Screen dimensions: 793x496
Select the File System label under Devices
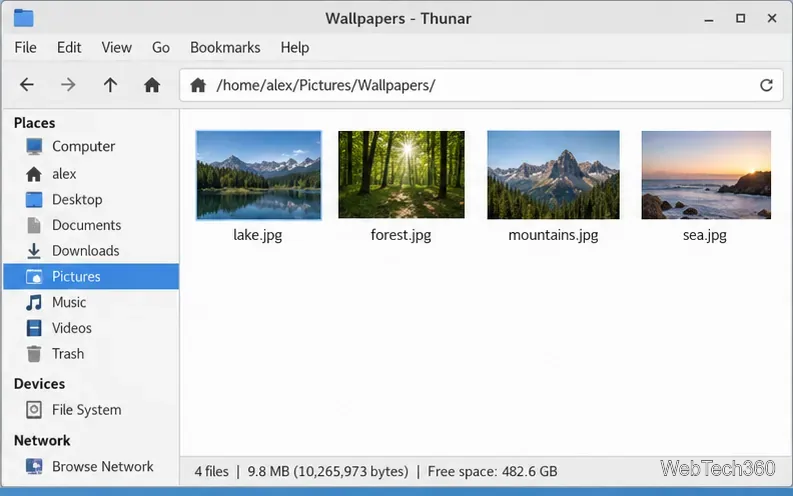(x=86, y=410)
